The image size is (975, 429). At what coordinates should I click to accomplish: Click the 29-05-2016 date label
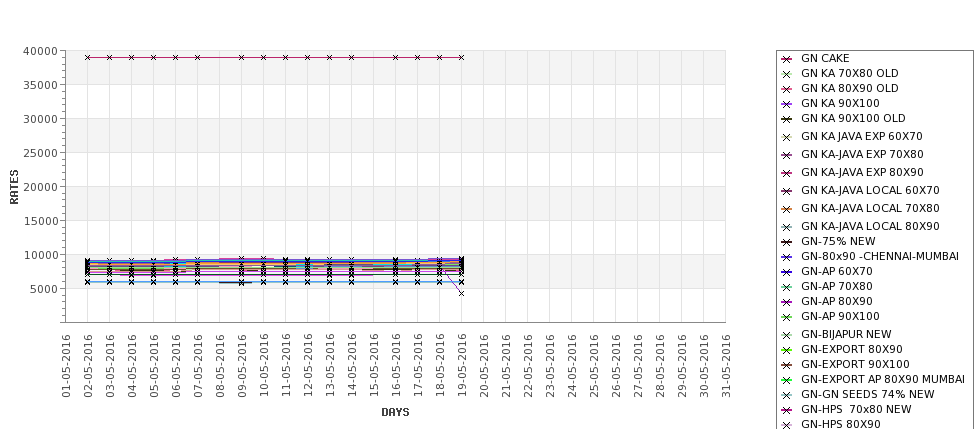[682, 366]
